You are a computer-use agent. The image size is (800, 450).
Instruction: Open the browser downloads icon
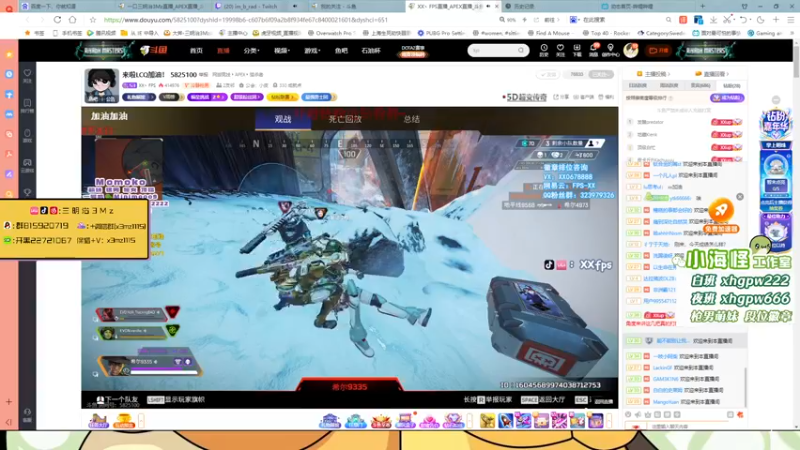click(x=713, y=20)
